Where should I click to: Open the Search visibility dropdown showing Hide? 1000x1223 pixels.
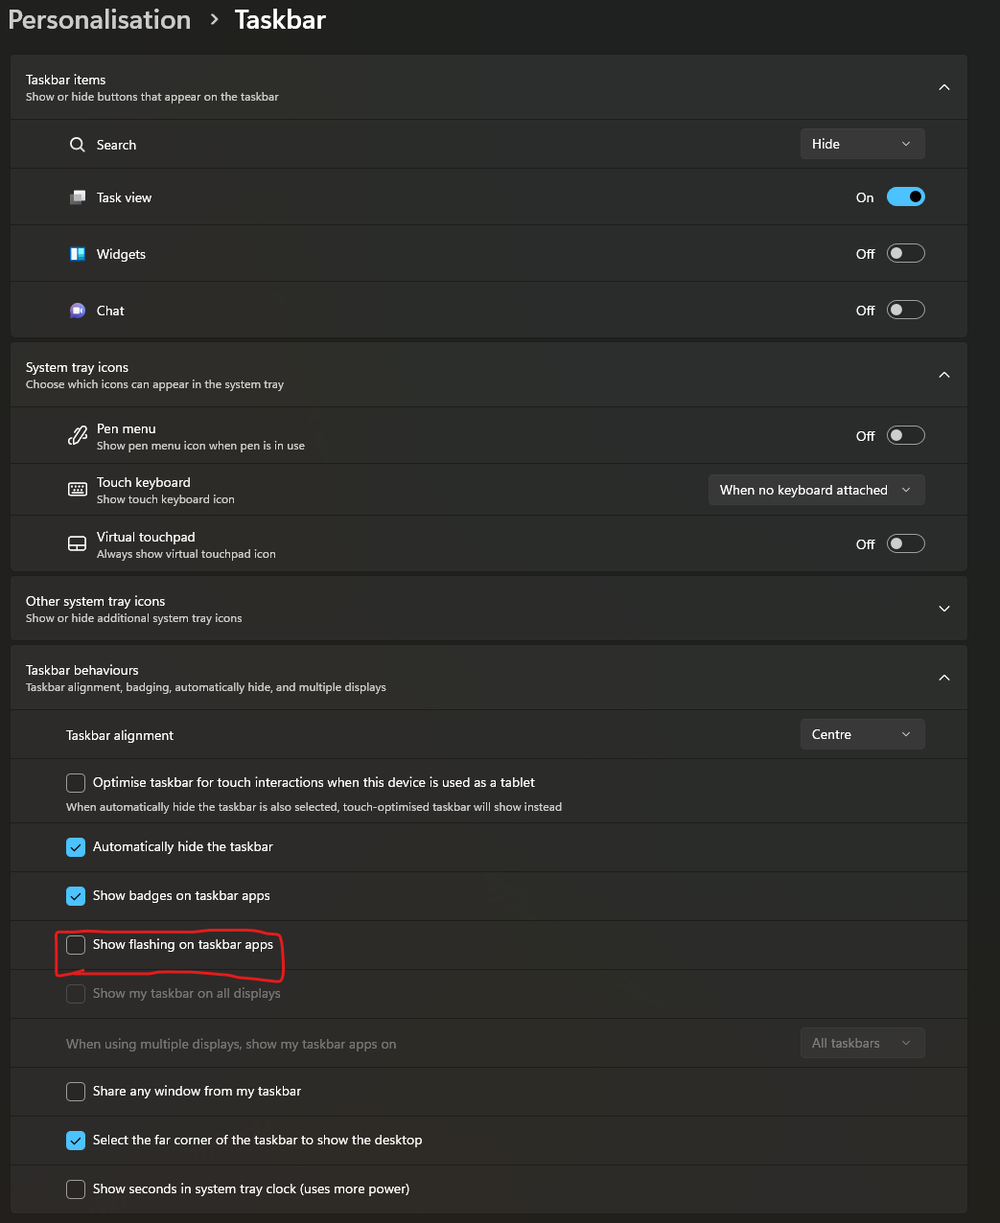(x=861, y=143)
